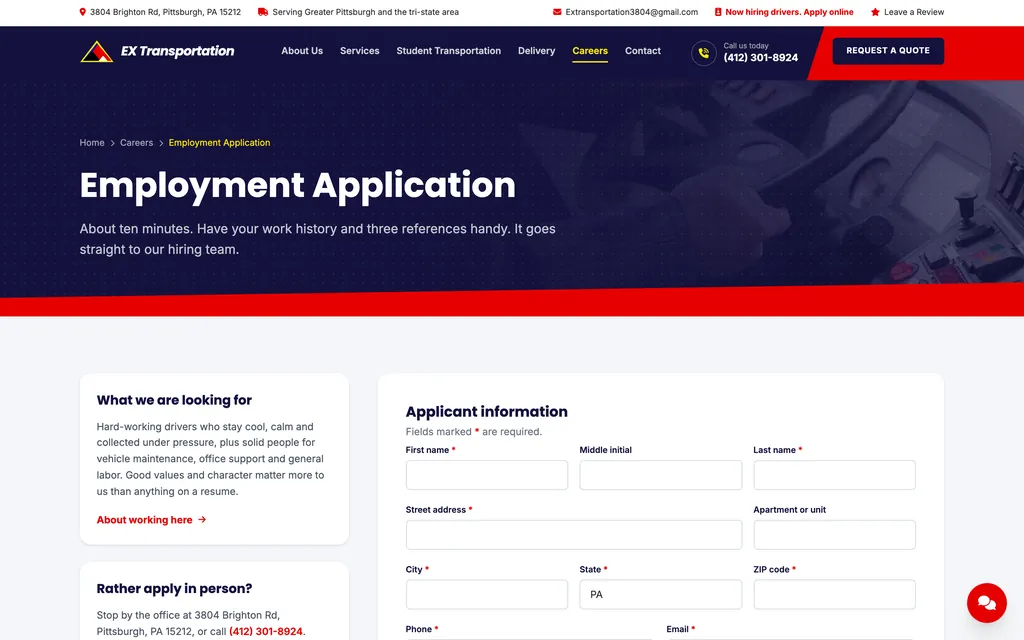Go to the Services nav item

pyautogui.click(x=359, y=51)
